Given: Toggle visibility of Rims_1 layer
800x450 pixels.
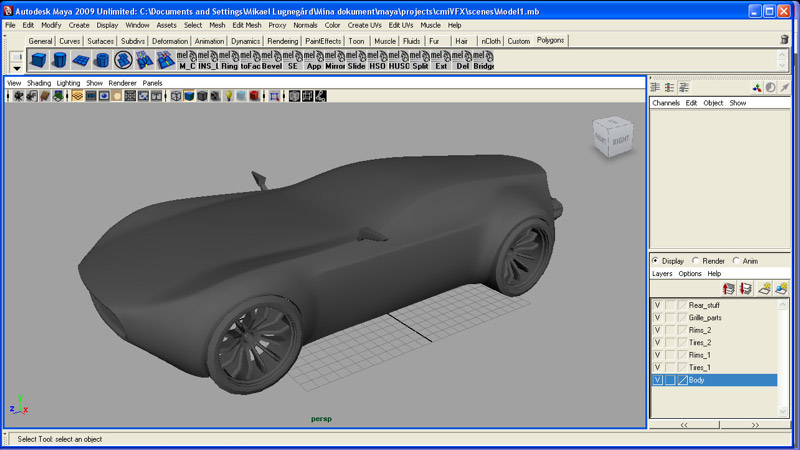Looking at the screenshot, I should tap(657, 355).
